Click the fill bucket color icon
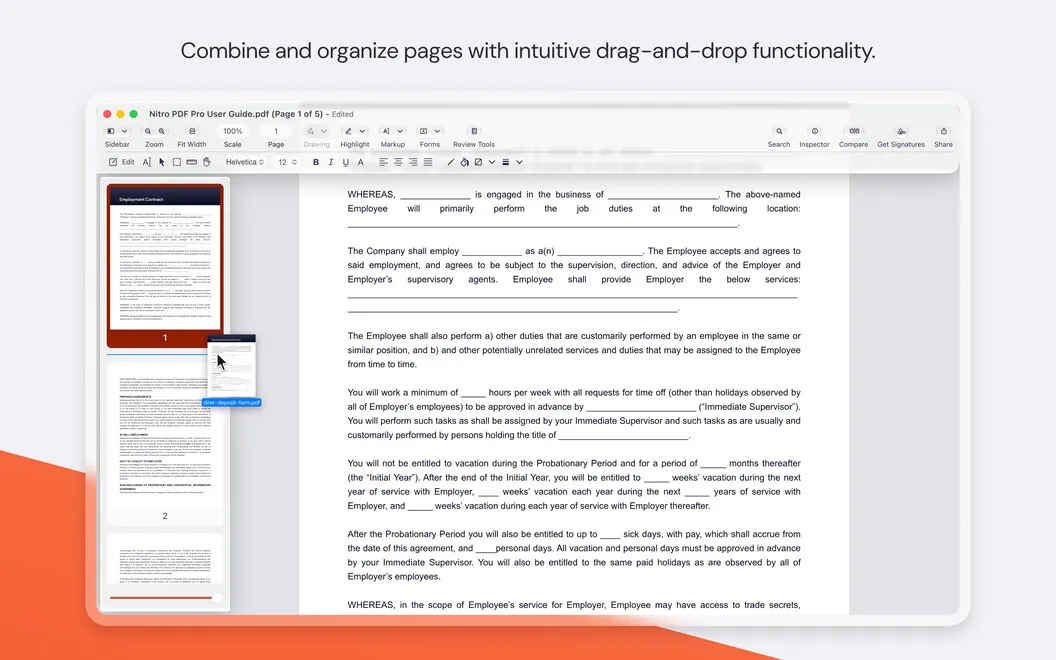Viewport: 1056px width, 660px height. pos(464,162)
